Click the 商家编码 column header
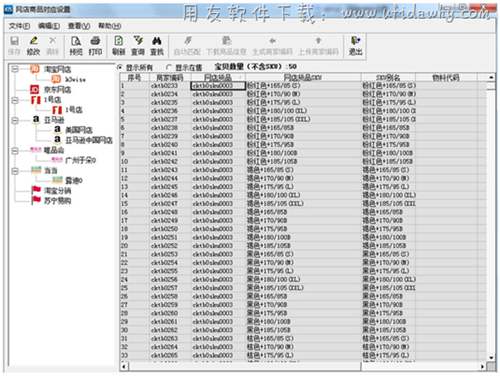The image size is (500, 378). coord(170,78)
